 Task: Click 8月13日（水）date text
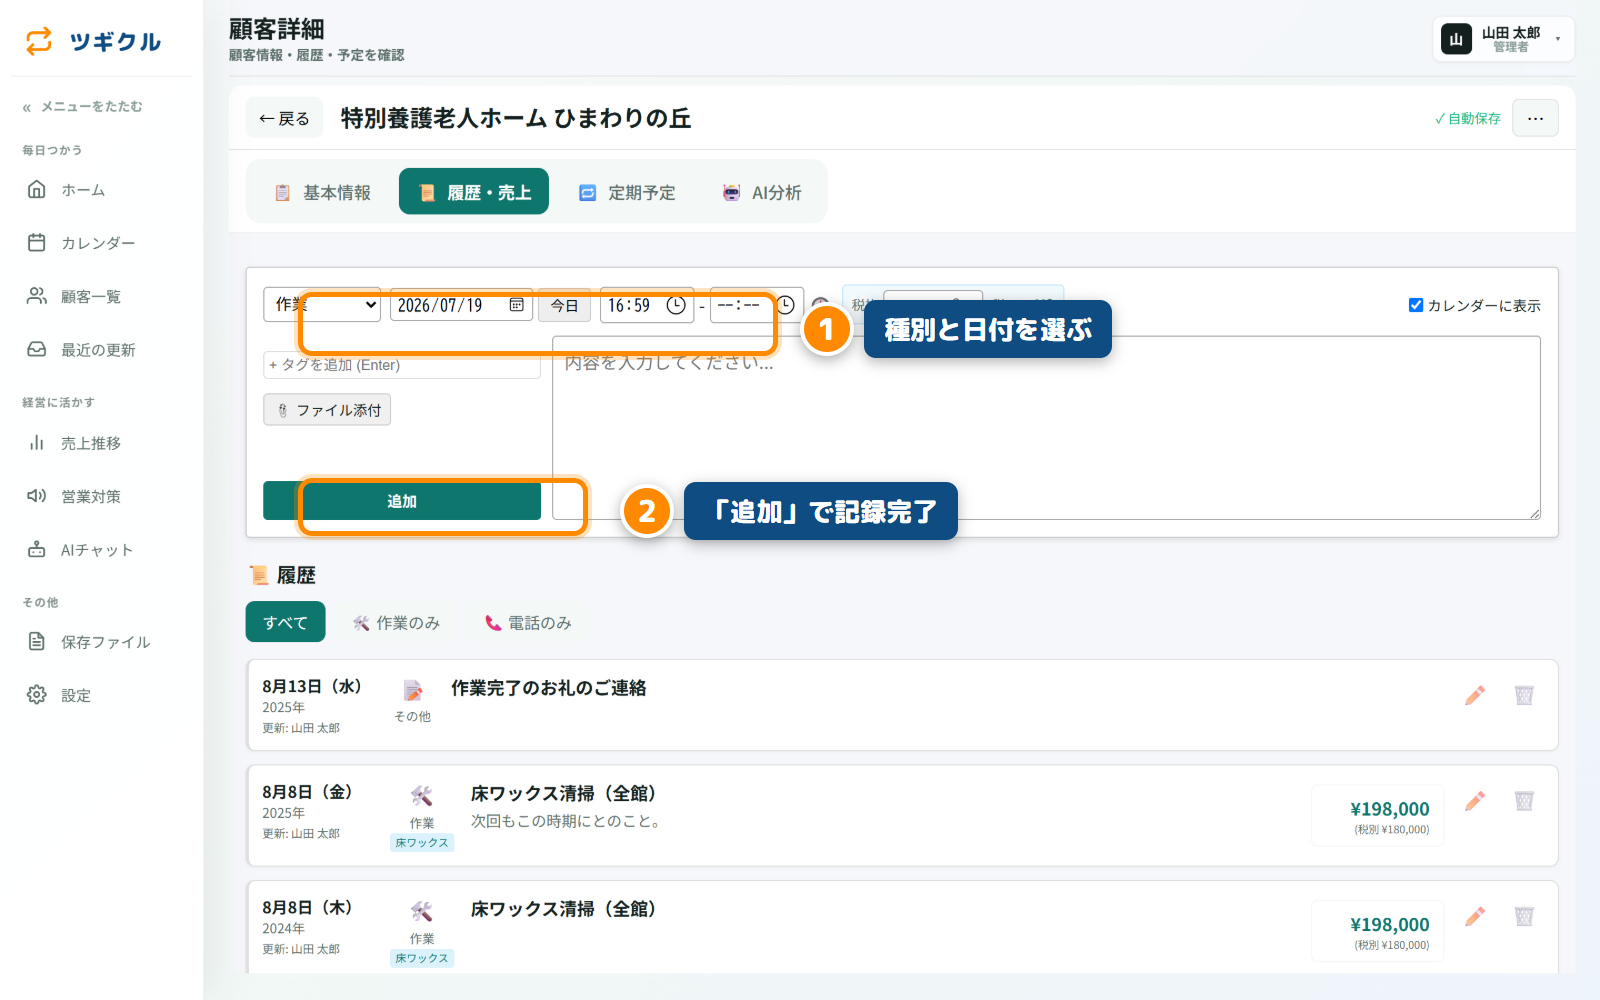[x=312, y=686]
